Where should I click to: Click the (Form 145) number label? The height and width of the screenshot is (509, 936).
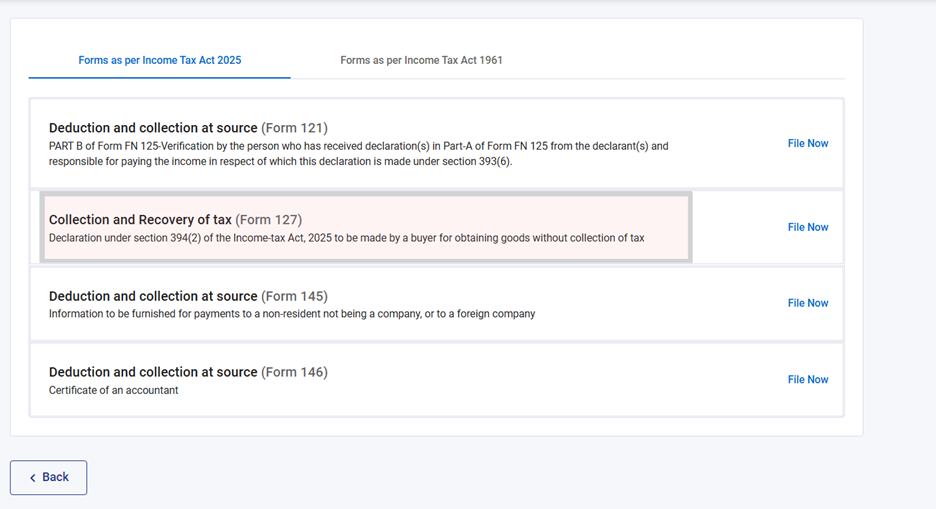(294, 296)
